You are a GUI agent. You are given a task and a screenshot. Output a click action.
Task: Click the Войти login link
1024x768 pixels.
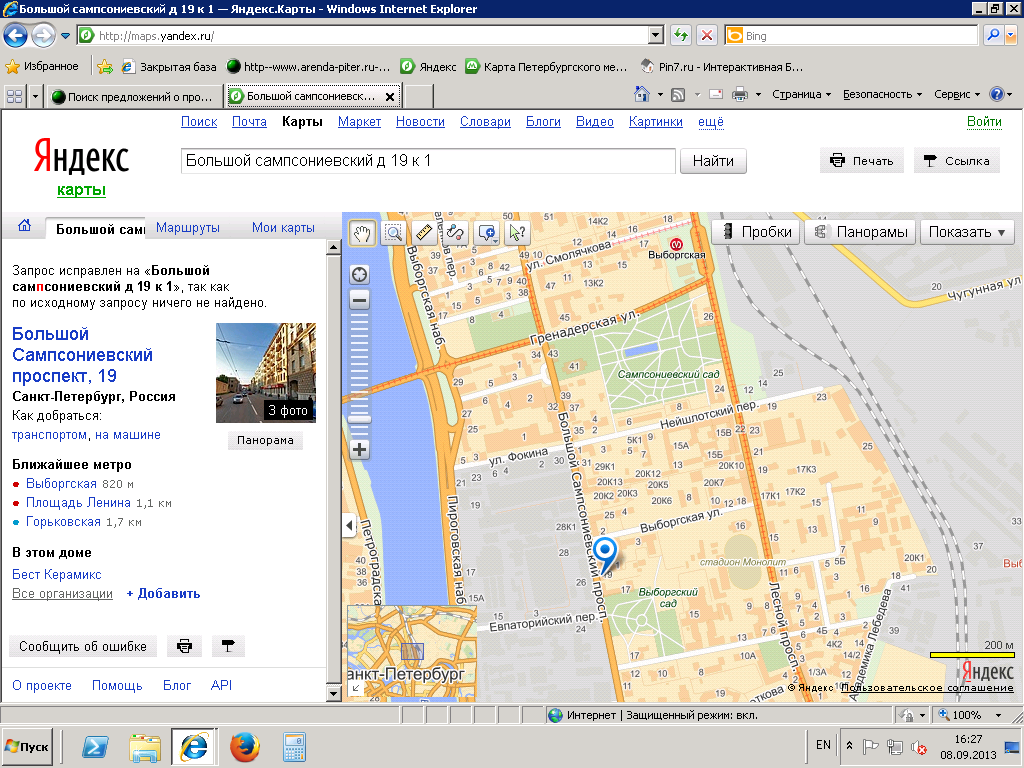(984, 121)
